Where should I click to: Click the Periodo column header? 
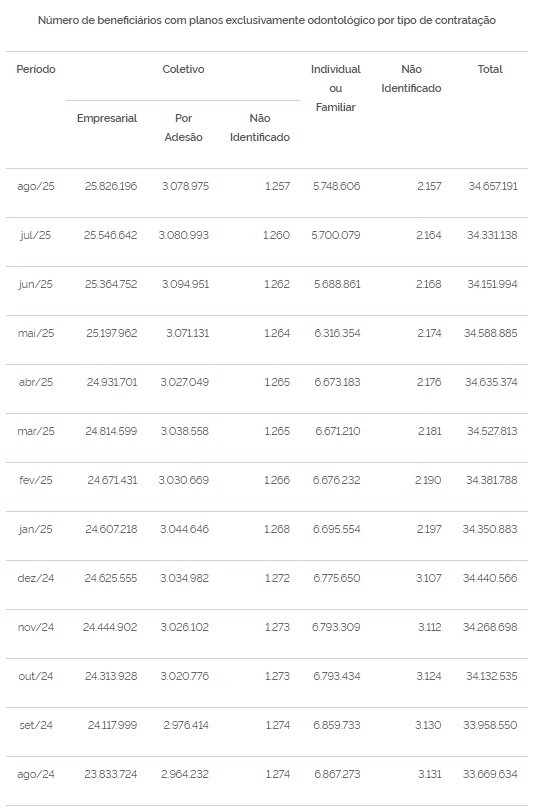coord(36,69)
